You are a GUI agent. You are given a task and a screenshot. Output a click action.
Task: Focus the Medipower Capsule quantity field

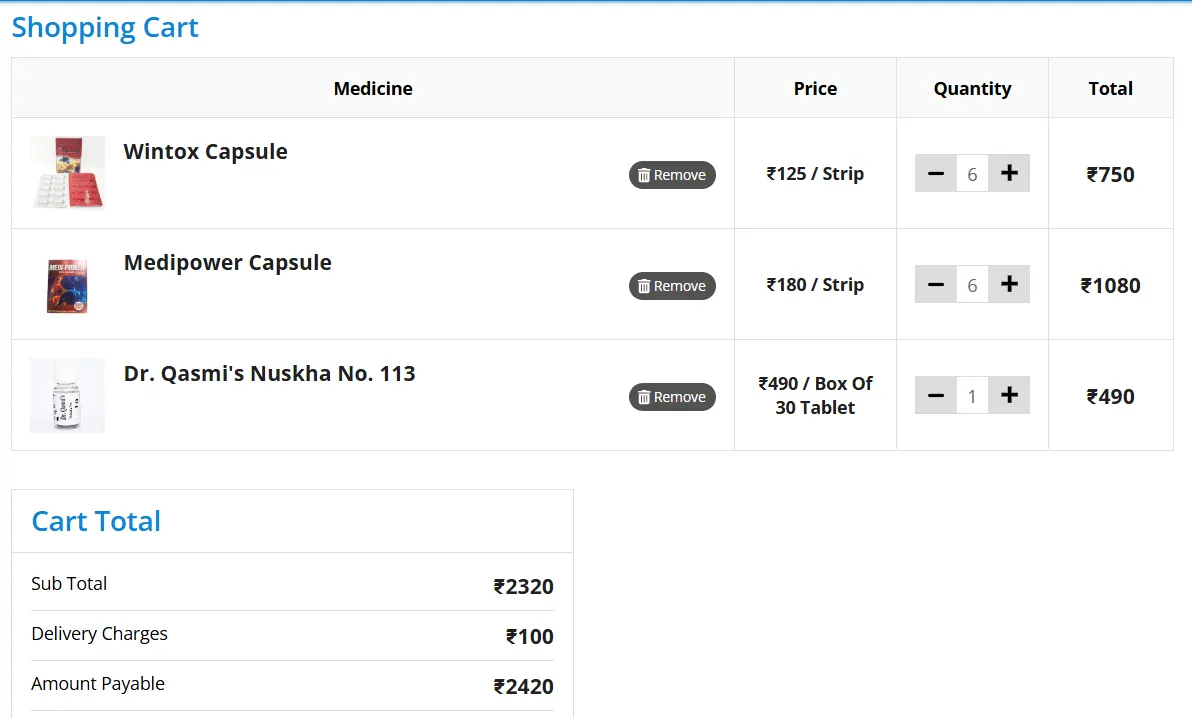coord(972,285)
